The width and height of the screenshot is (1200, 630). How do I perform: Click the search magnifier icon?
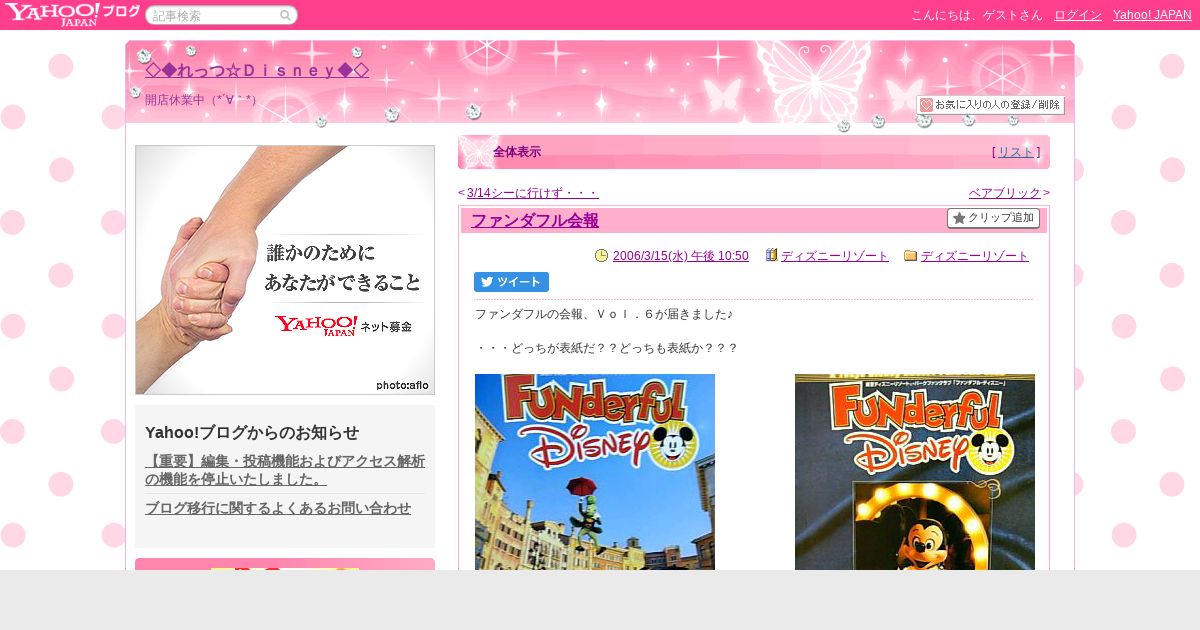click(x=285, y=15)
